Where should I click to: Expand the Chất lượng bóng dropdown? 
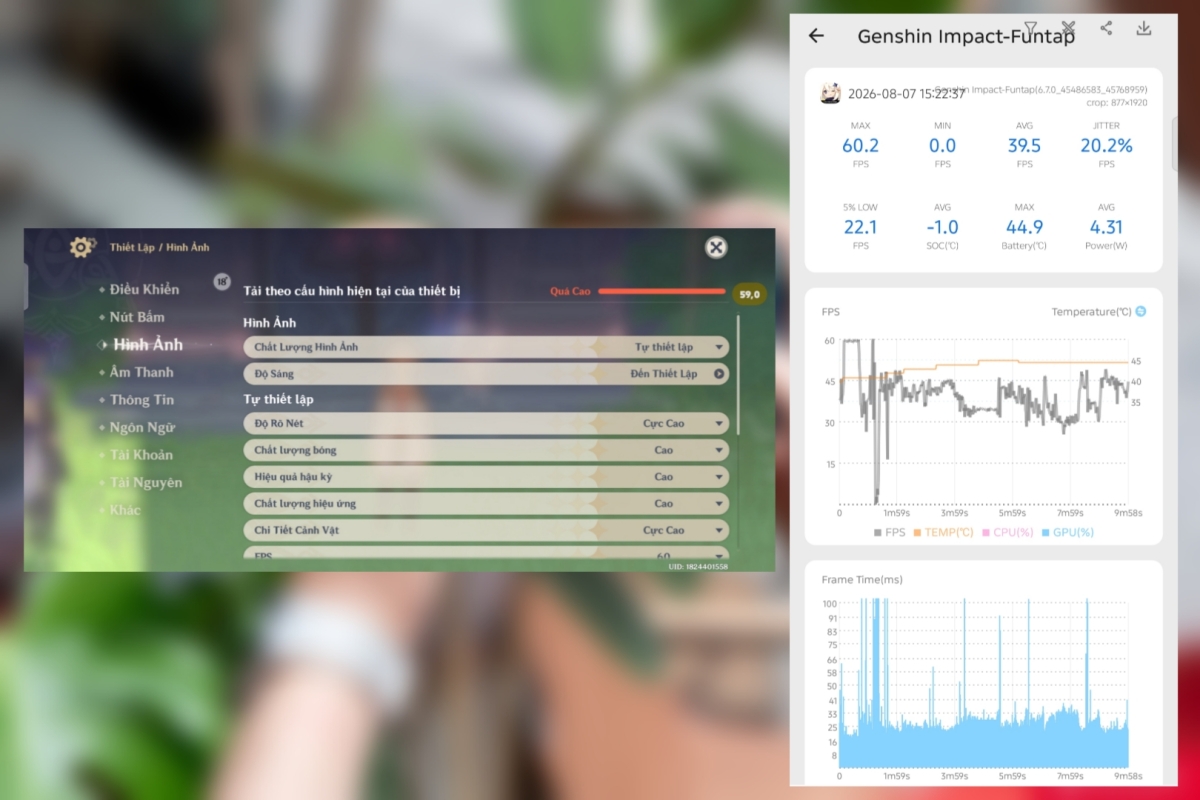click(x=486, y=450)
